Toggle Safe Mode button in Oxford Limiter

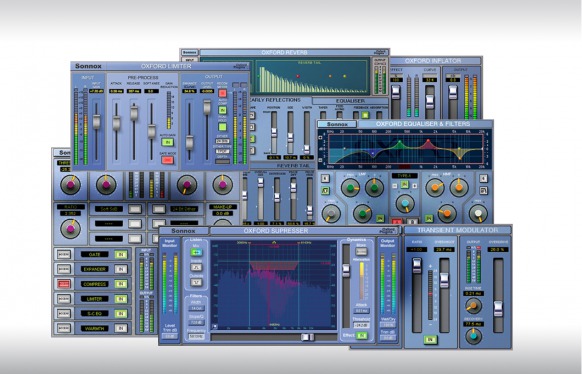(167, 160)
